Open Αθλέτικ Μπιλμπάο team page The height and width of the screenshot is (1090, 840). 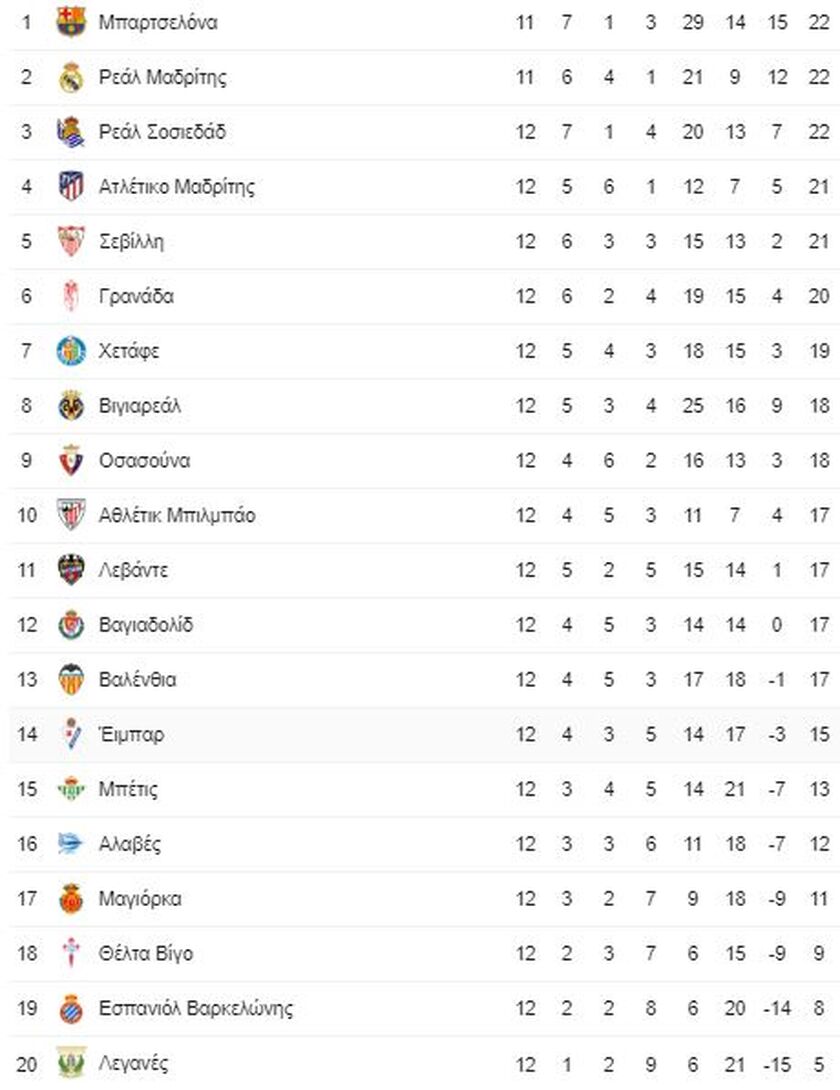pyautogui.click(x=177, y=515)
